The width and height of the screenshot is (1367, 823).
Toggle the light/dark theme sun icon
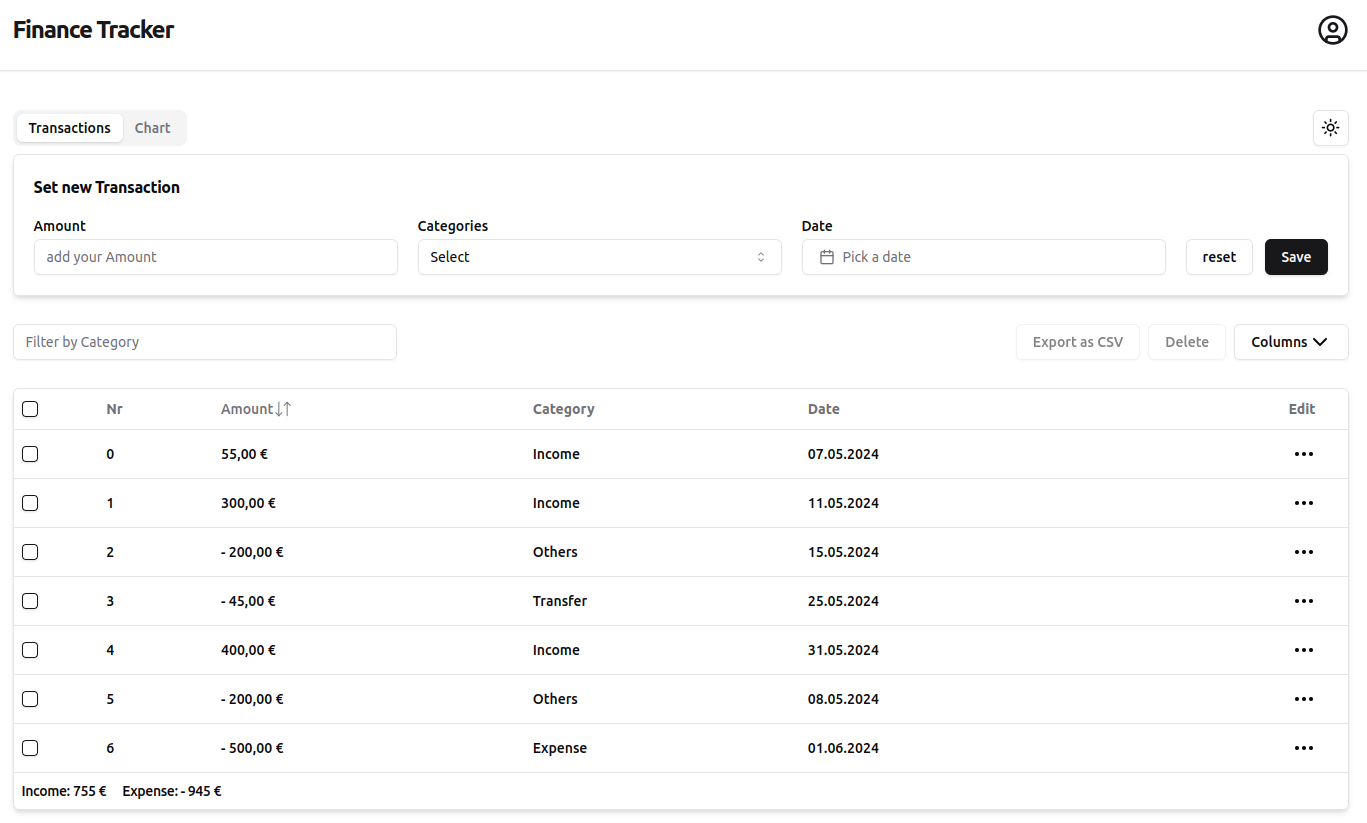(x=1330, y=128)
